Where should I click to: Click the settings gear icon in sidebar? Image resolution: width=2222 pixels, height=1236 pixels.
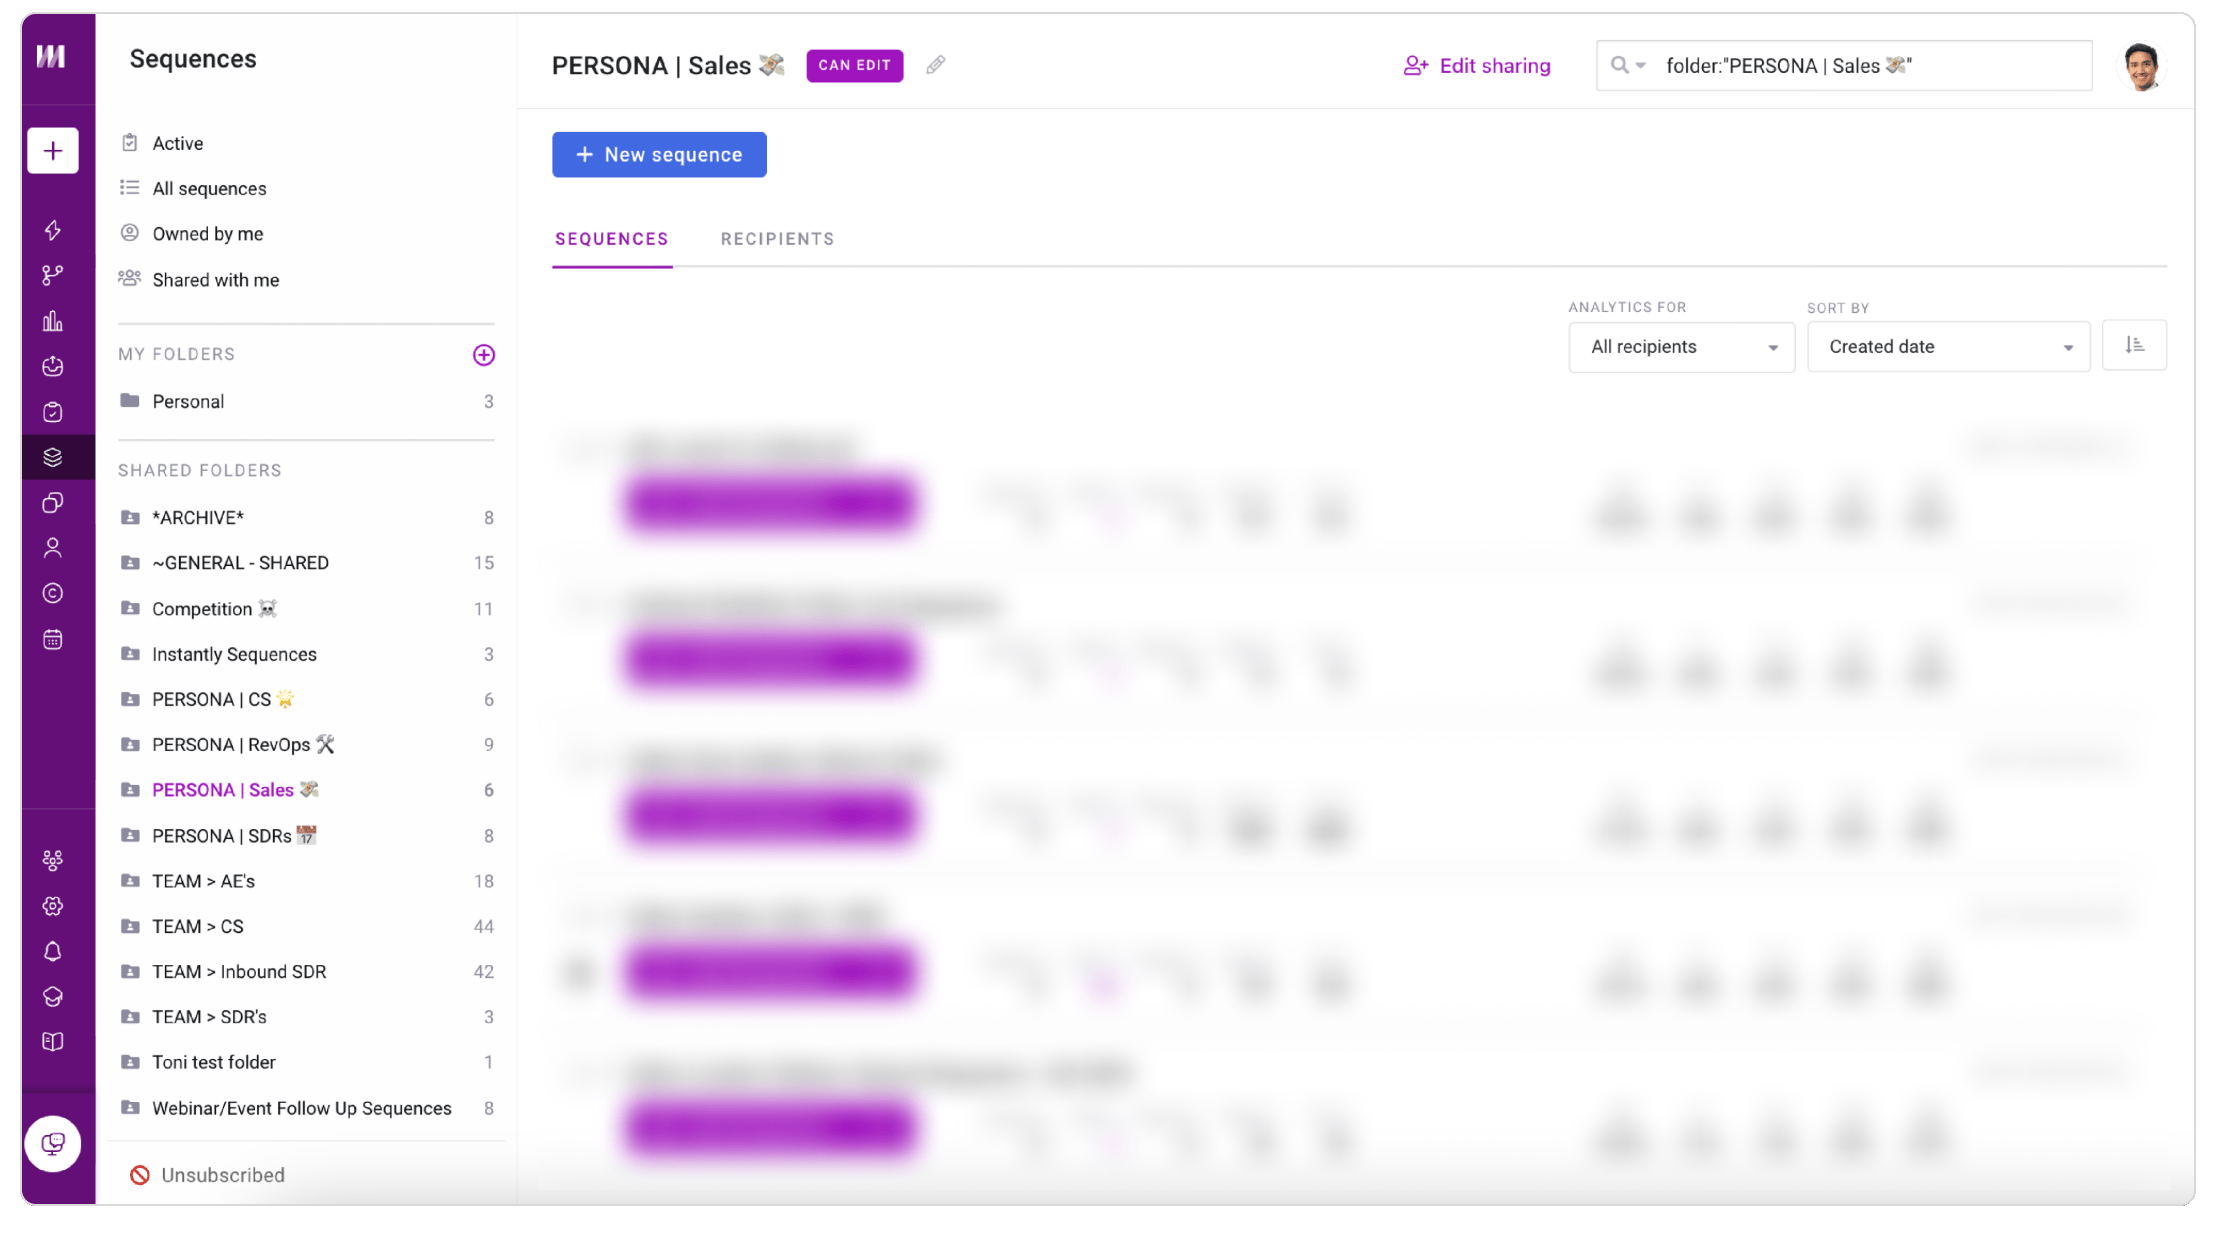coord(49,906)
